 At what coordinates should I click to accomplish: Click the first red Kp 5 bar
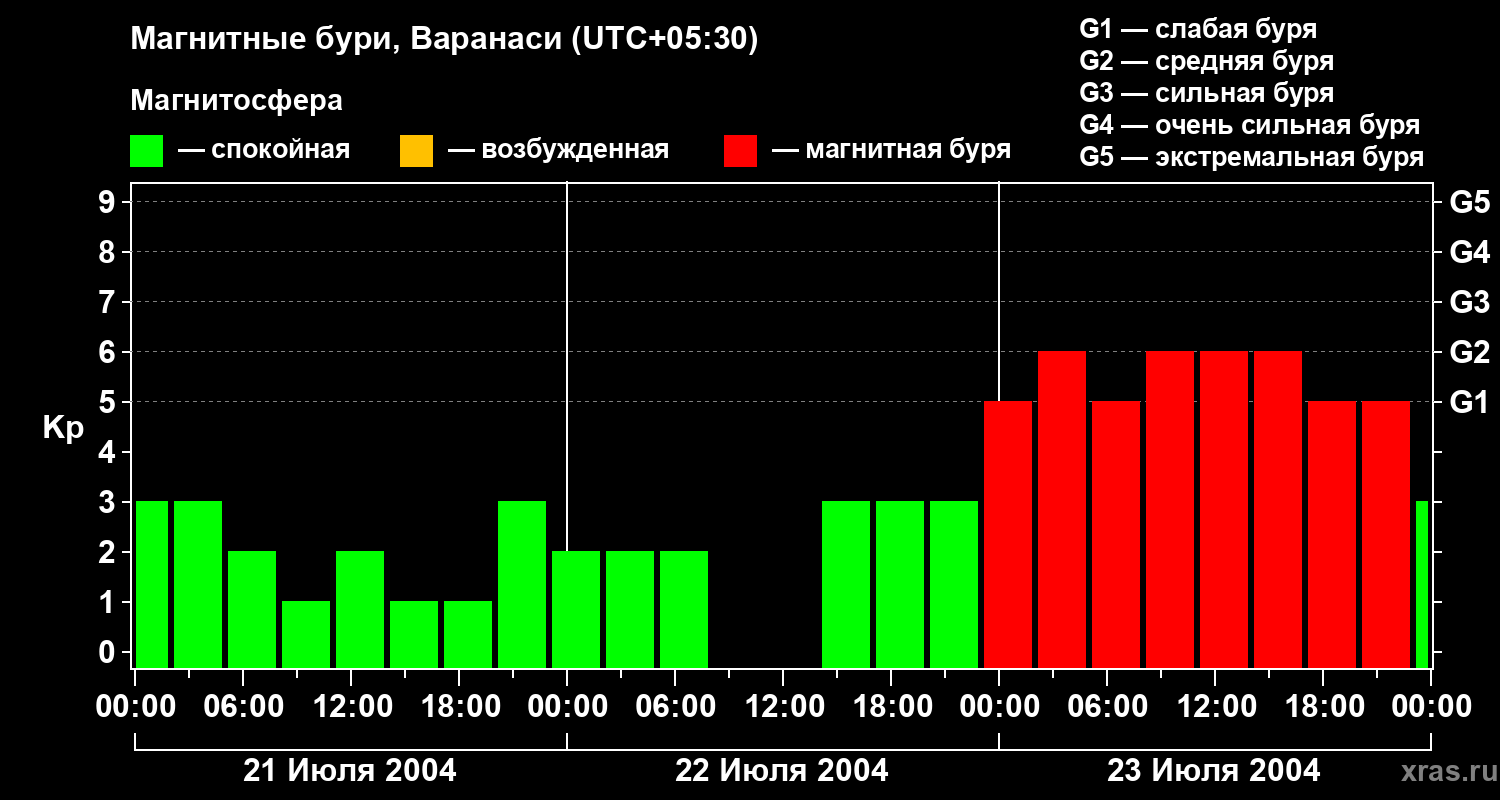tap(1008, 535)
